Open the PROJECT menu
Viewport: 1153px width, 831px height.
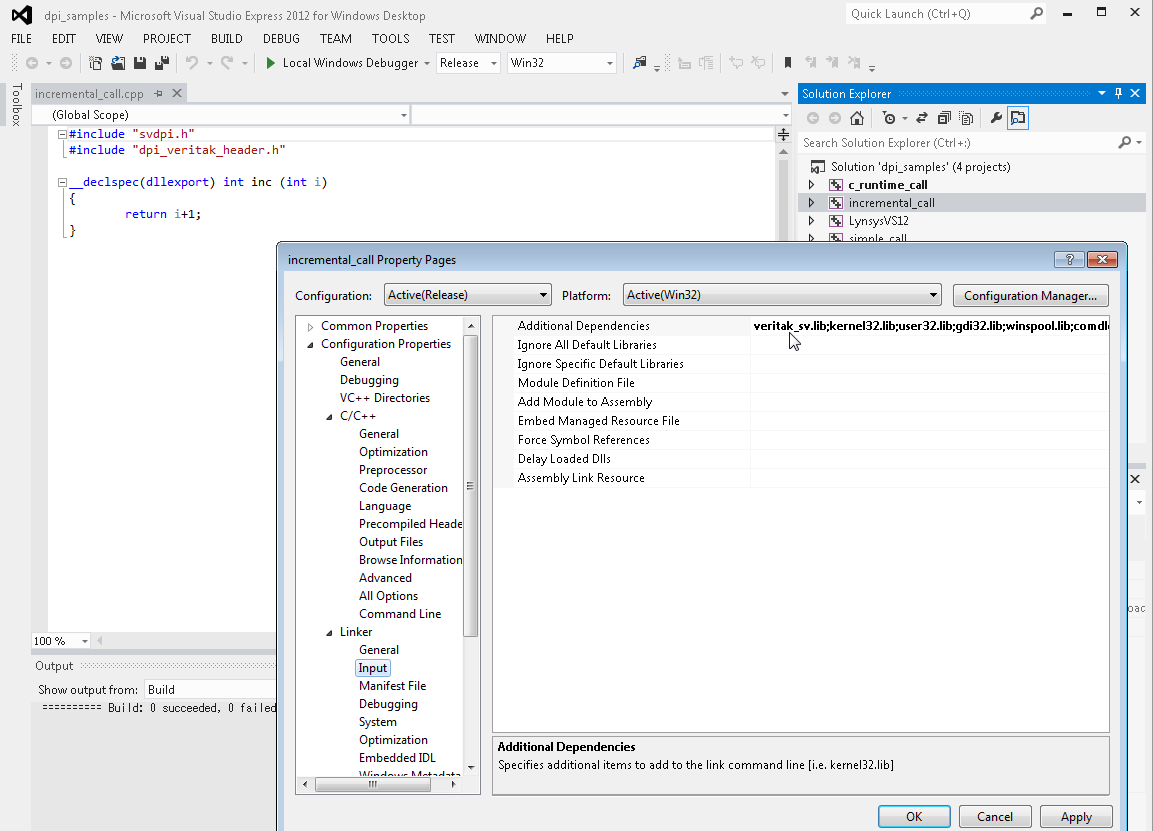(167, 39)
